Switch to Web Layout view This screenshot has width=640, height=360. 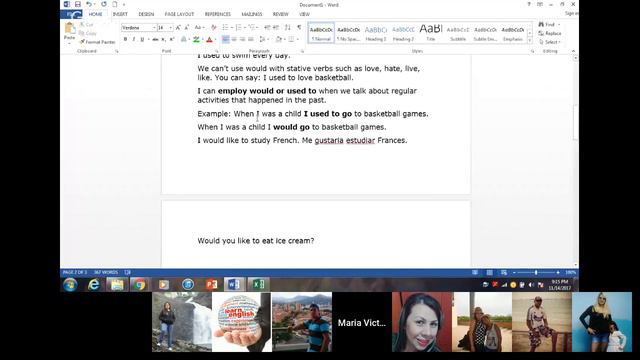point(504,272)
